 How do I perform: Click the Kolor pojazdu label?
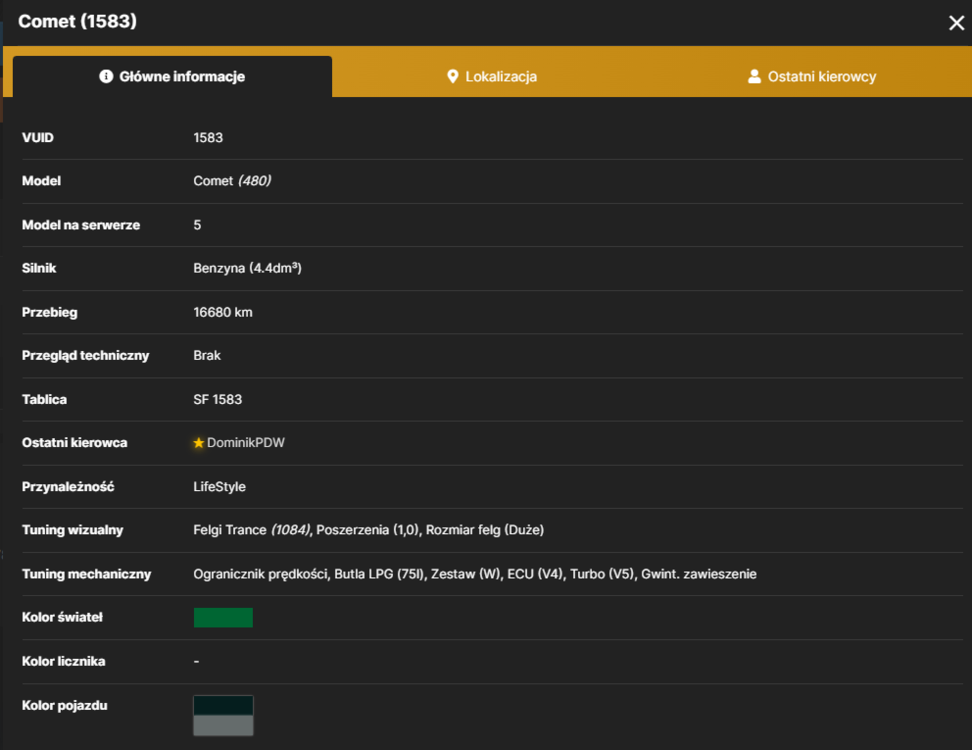[x=64, y=705]
